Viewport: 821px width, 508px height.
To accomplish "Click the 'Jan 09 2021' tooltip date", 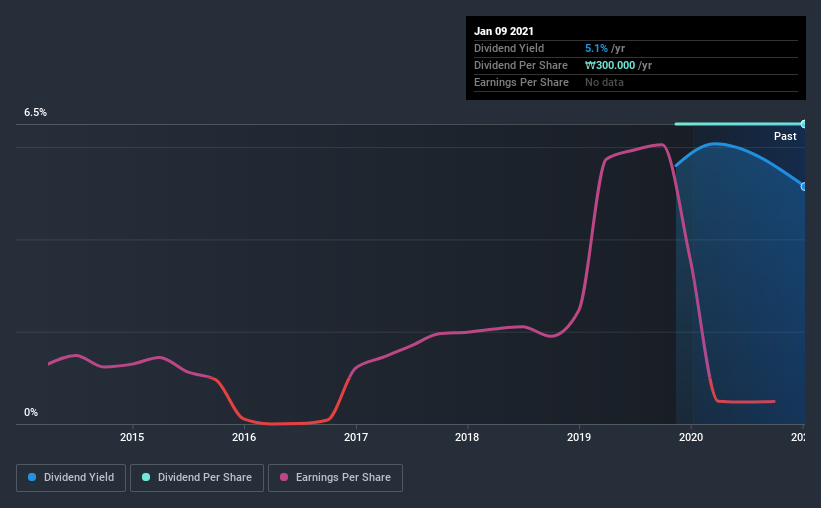I will 504,31.
